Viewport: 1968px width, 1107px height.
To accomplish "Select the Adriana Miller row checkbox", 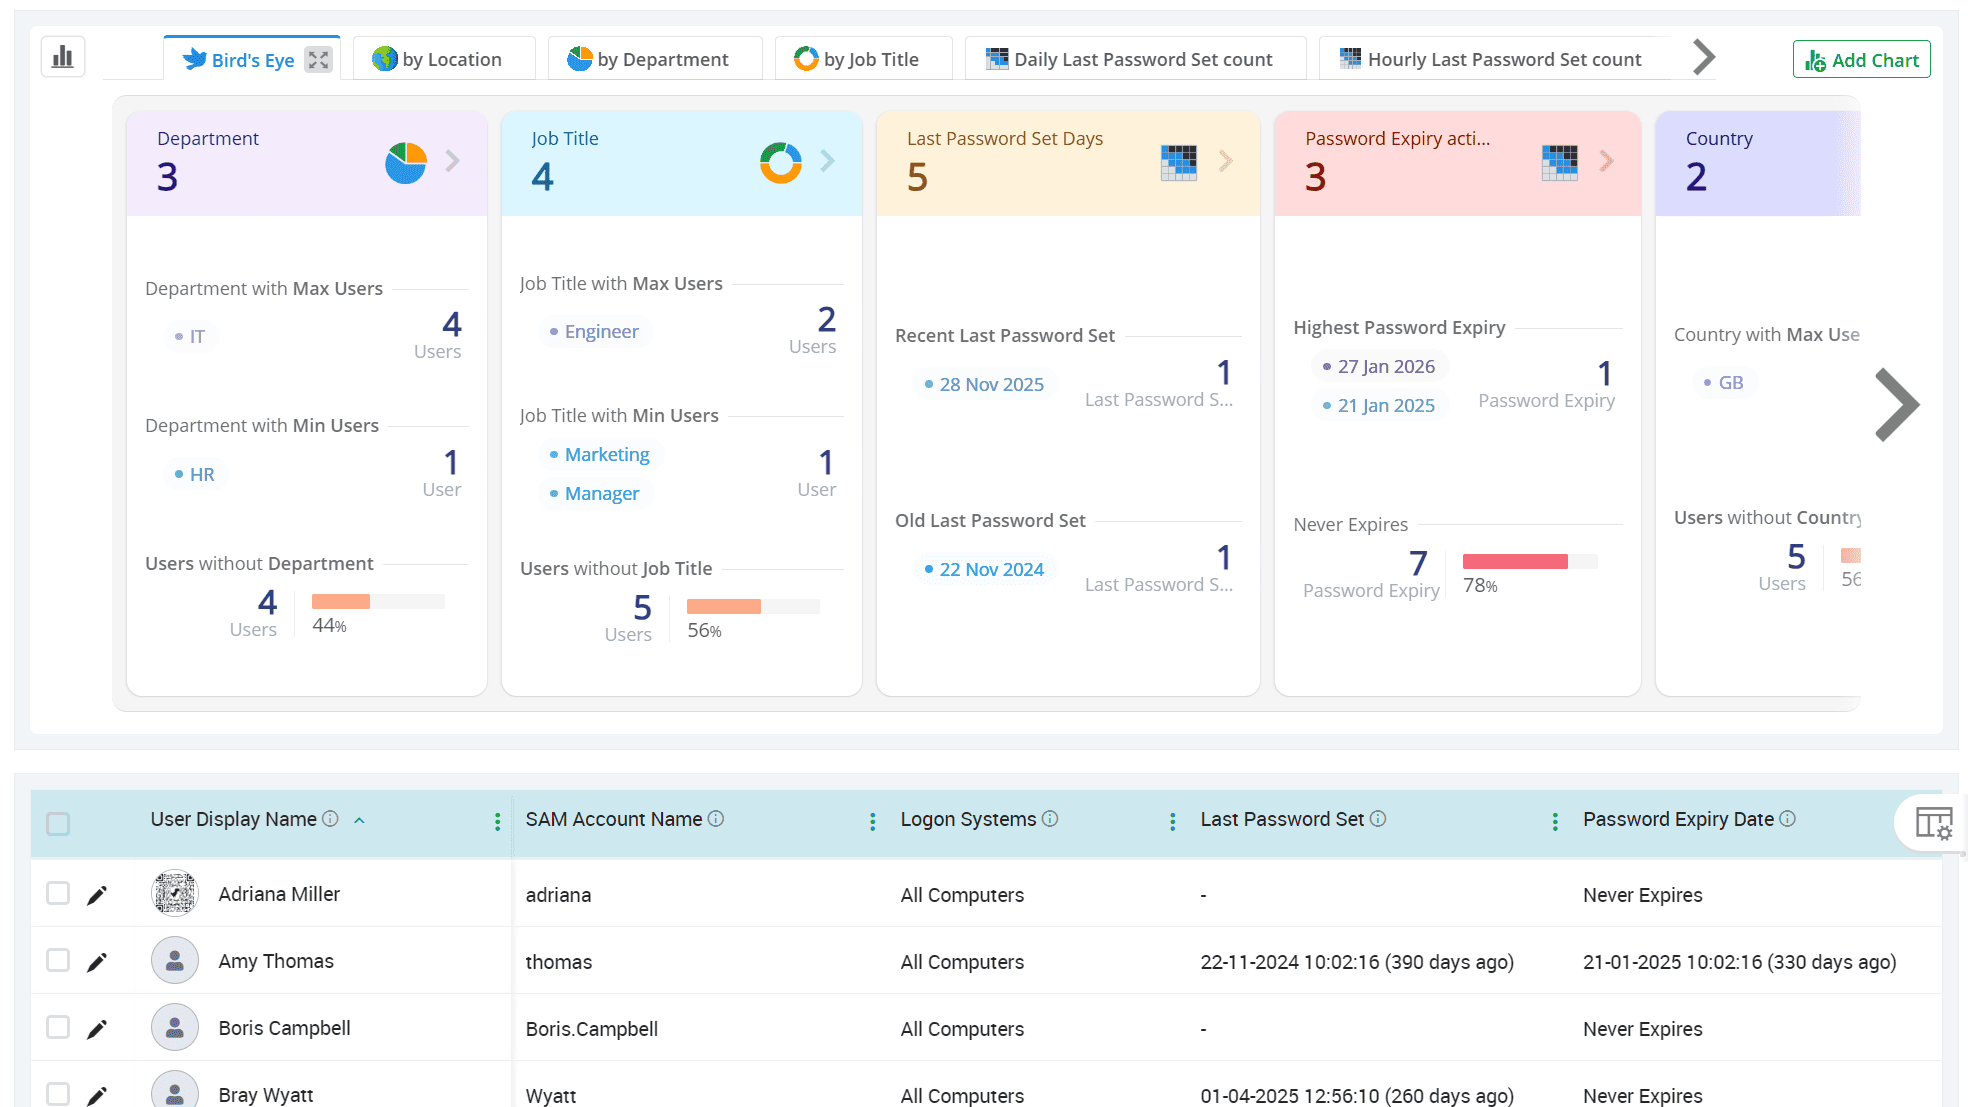I will click(x=58, y=894).
